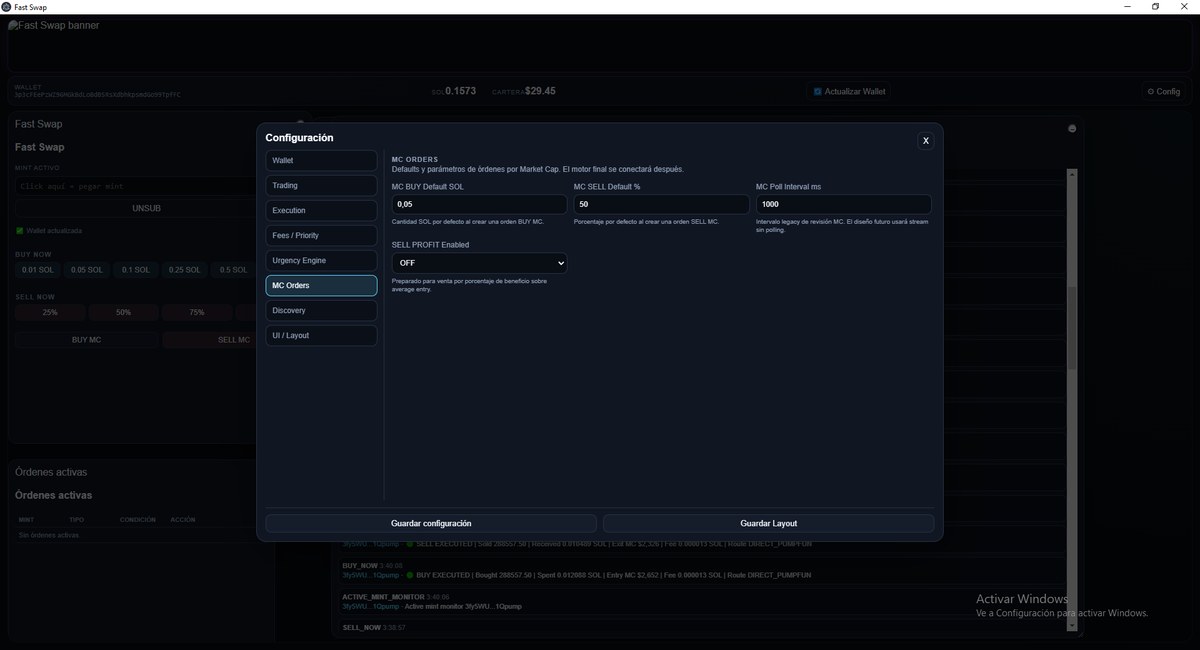Click the ACTIVE_MINT_MONITOR log entry
Viewport: 1200px width, 650px height.
pos(700,601)
